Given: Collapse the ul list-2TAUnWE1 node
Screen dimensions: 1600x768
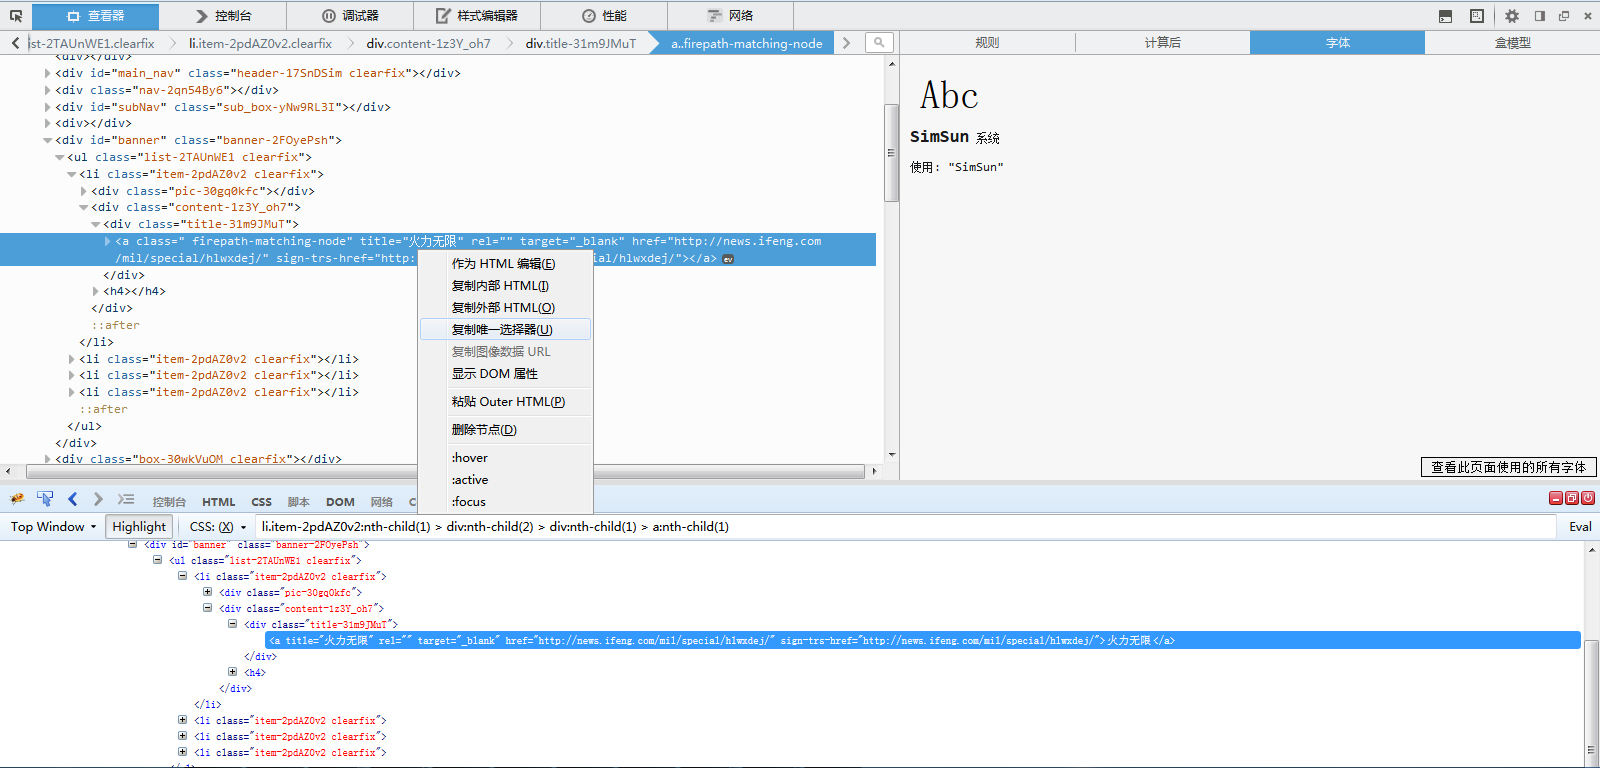Looking at the screenshot, I should (59, 158).
